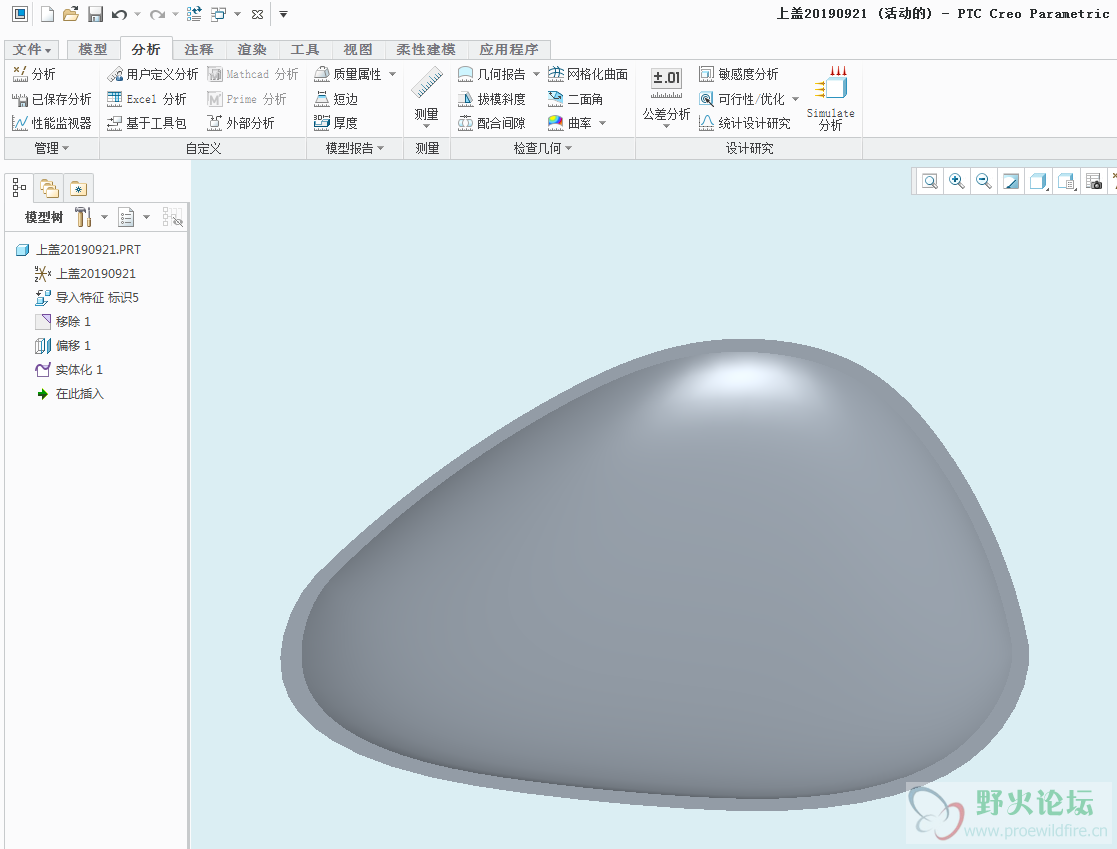This screenshot has height=849, width=1117.
Task: Click the Refit zoom icon in graphics toolbar
Action: pyautogui.click(x=930, y=181)
